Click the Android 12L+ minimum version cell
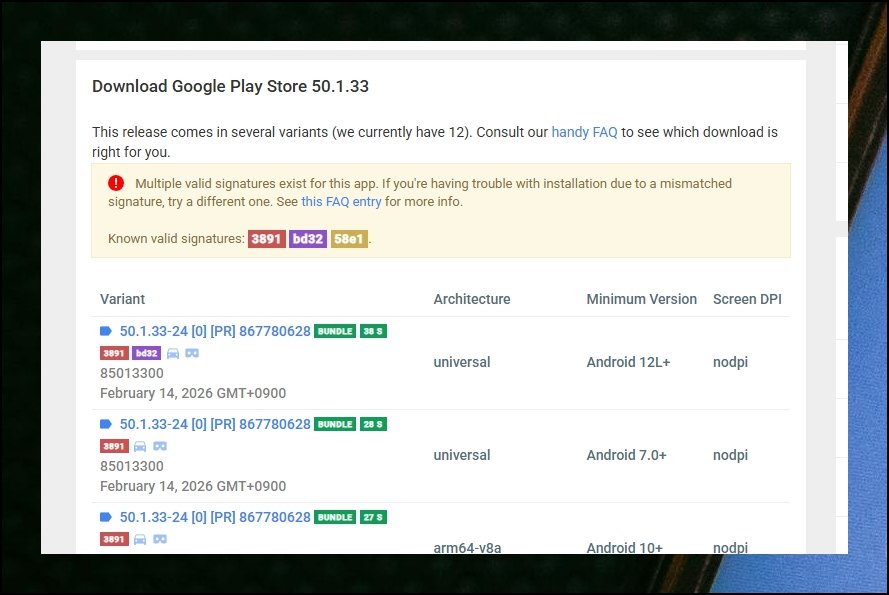Image resolution: width=889 pixels, height=595 pixels. [x=628, y=362]
